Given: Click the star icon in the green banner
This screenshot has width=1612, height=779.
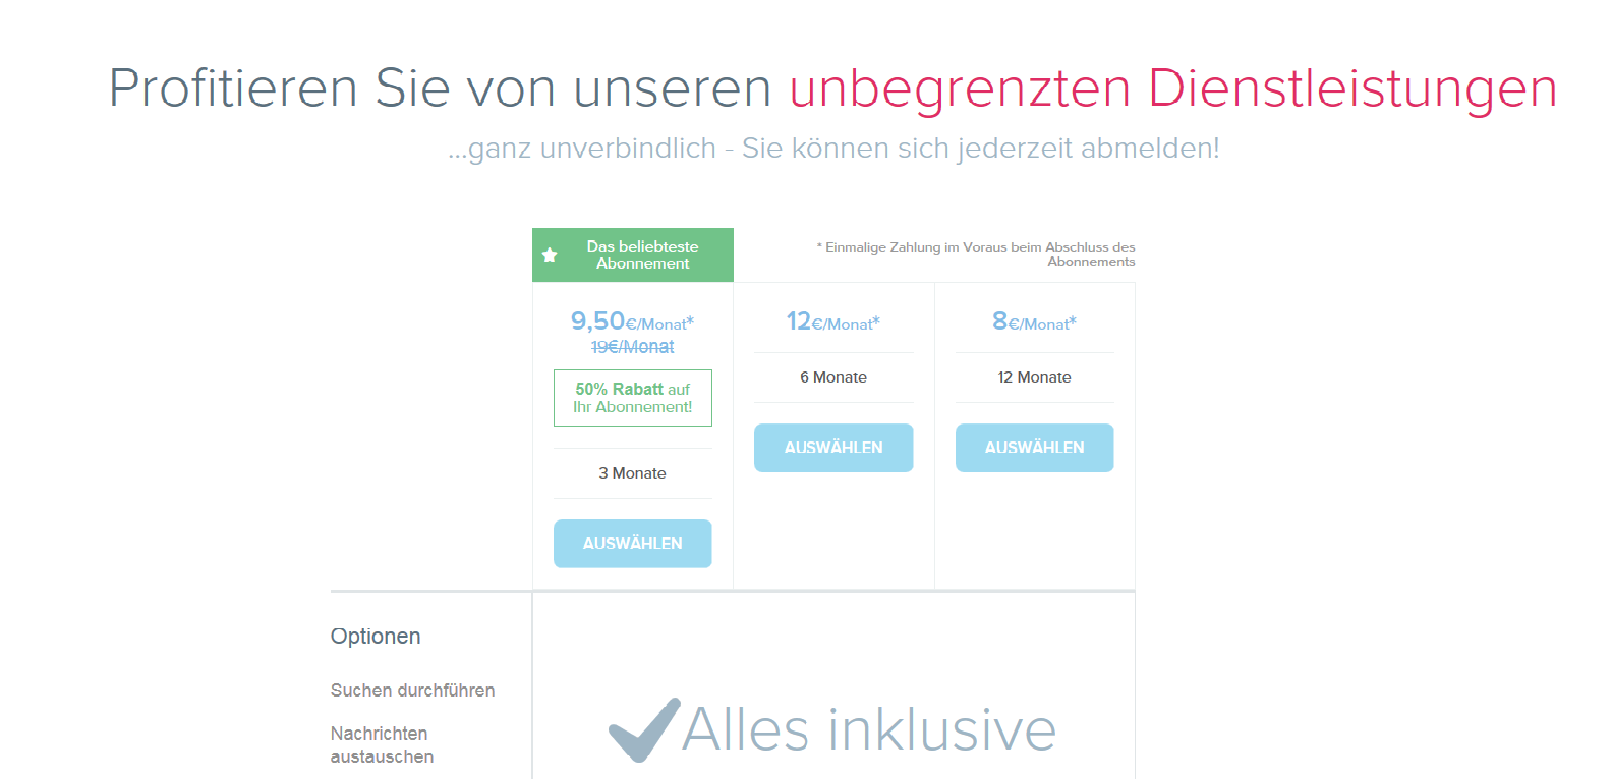Looking at the screenshot, I should point(549,255).
